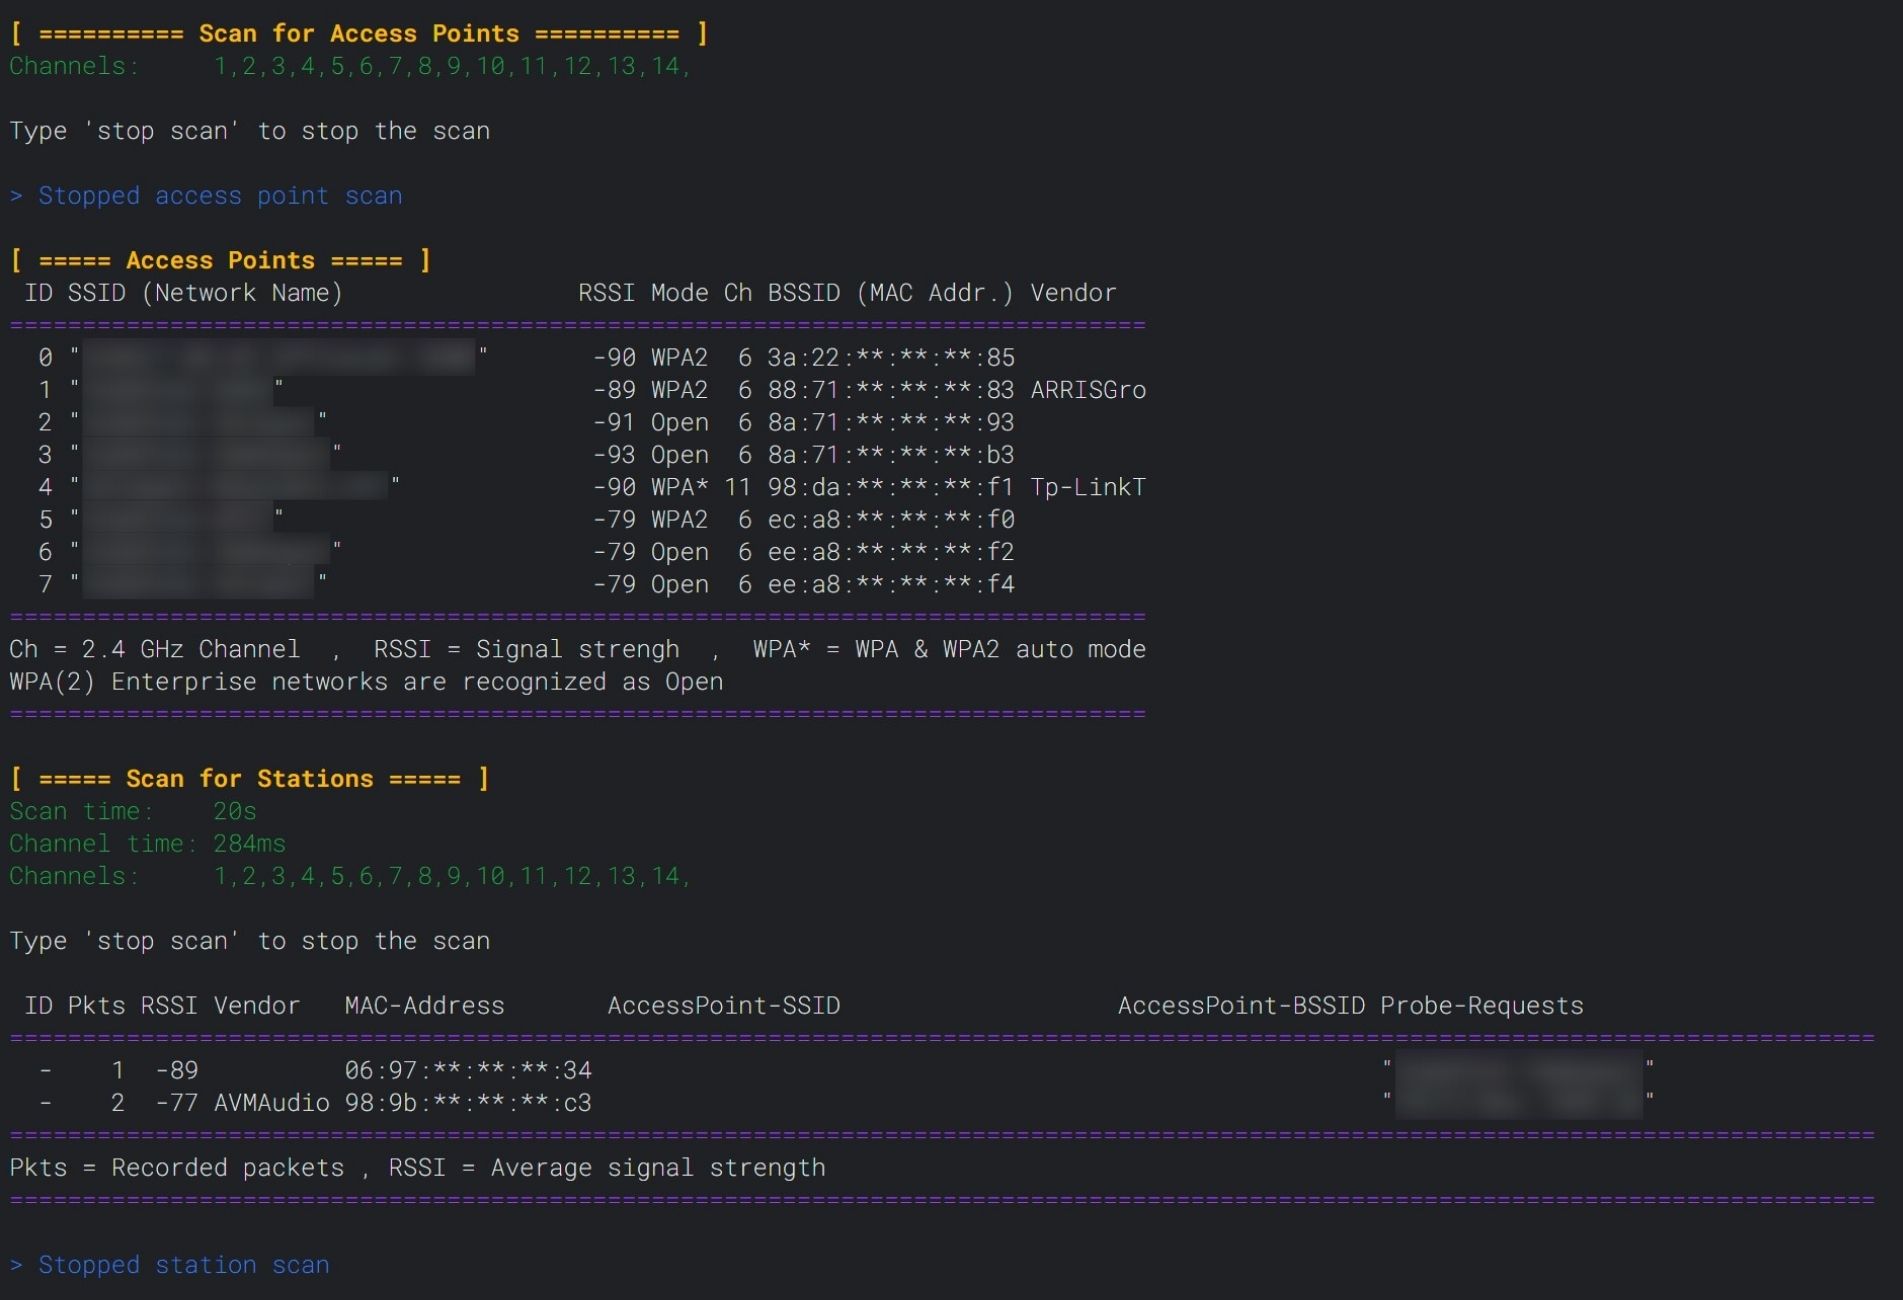Click MAC address 88:71:**:**:**:83
1903x1300 pixels.
pyautogui.click(x=891, y=390)
